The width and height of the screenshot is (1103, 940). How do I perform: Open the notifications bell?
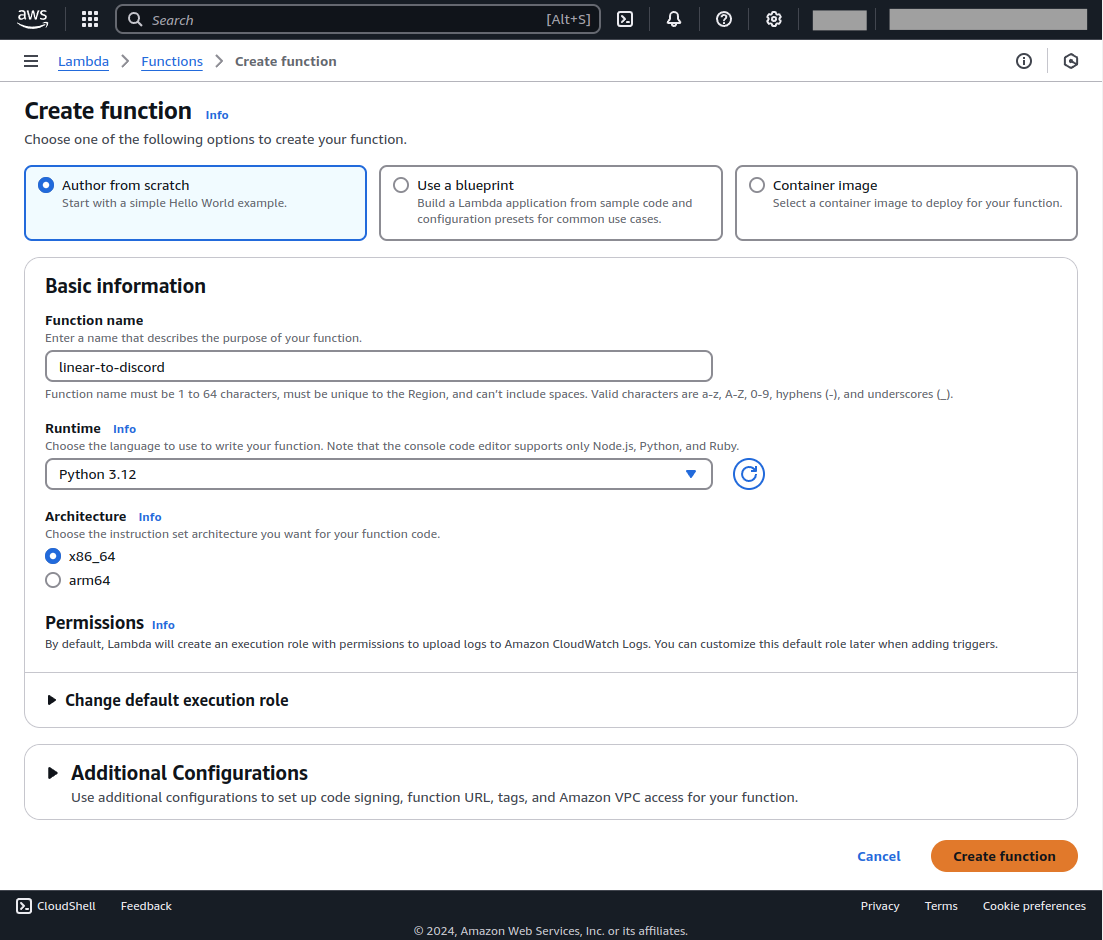point(674,19)
